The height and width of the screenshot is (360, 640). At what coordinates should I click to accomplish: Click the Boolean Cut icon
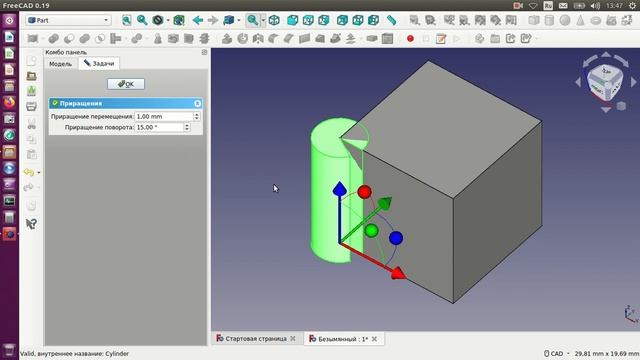click(69, 39)
